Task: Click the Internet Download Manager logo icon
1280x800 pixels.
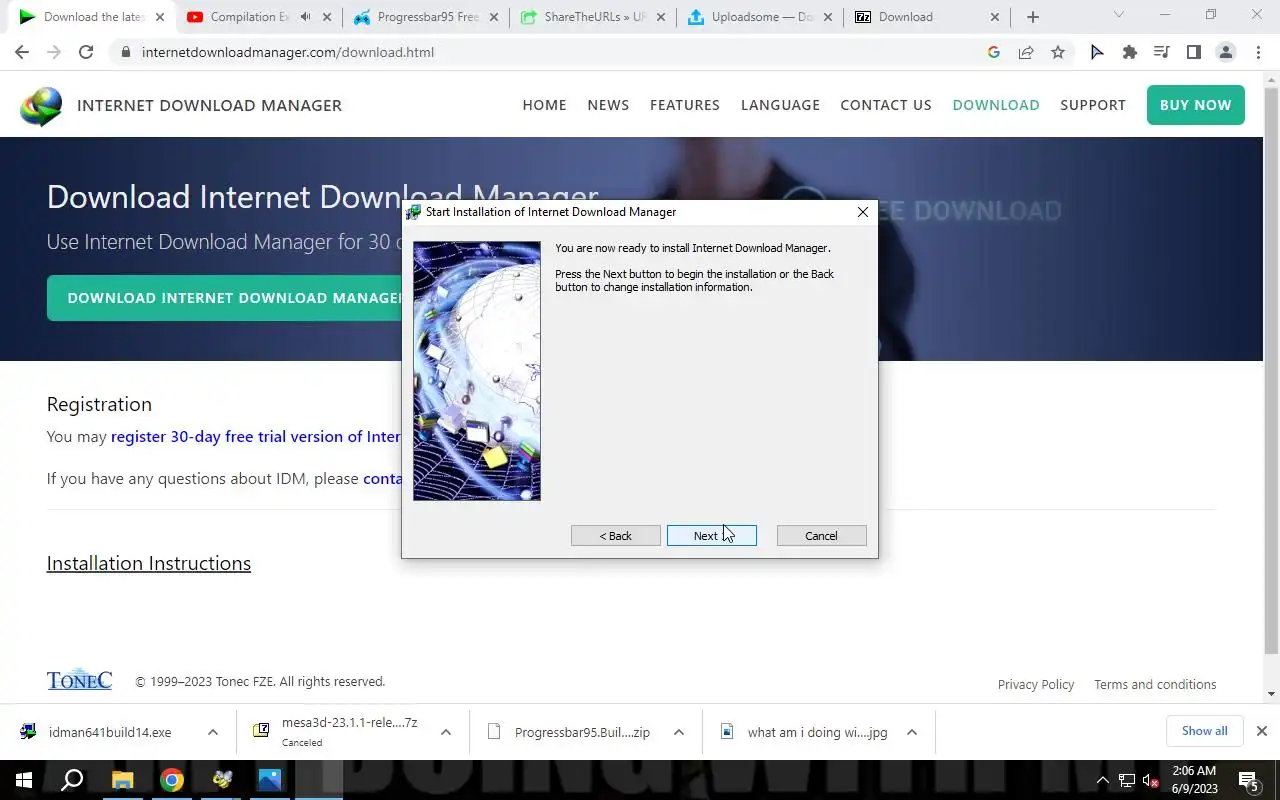Action: pyautogui.click(x=41, y=106)
